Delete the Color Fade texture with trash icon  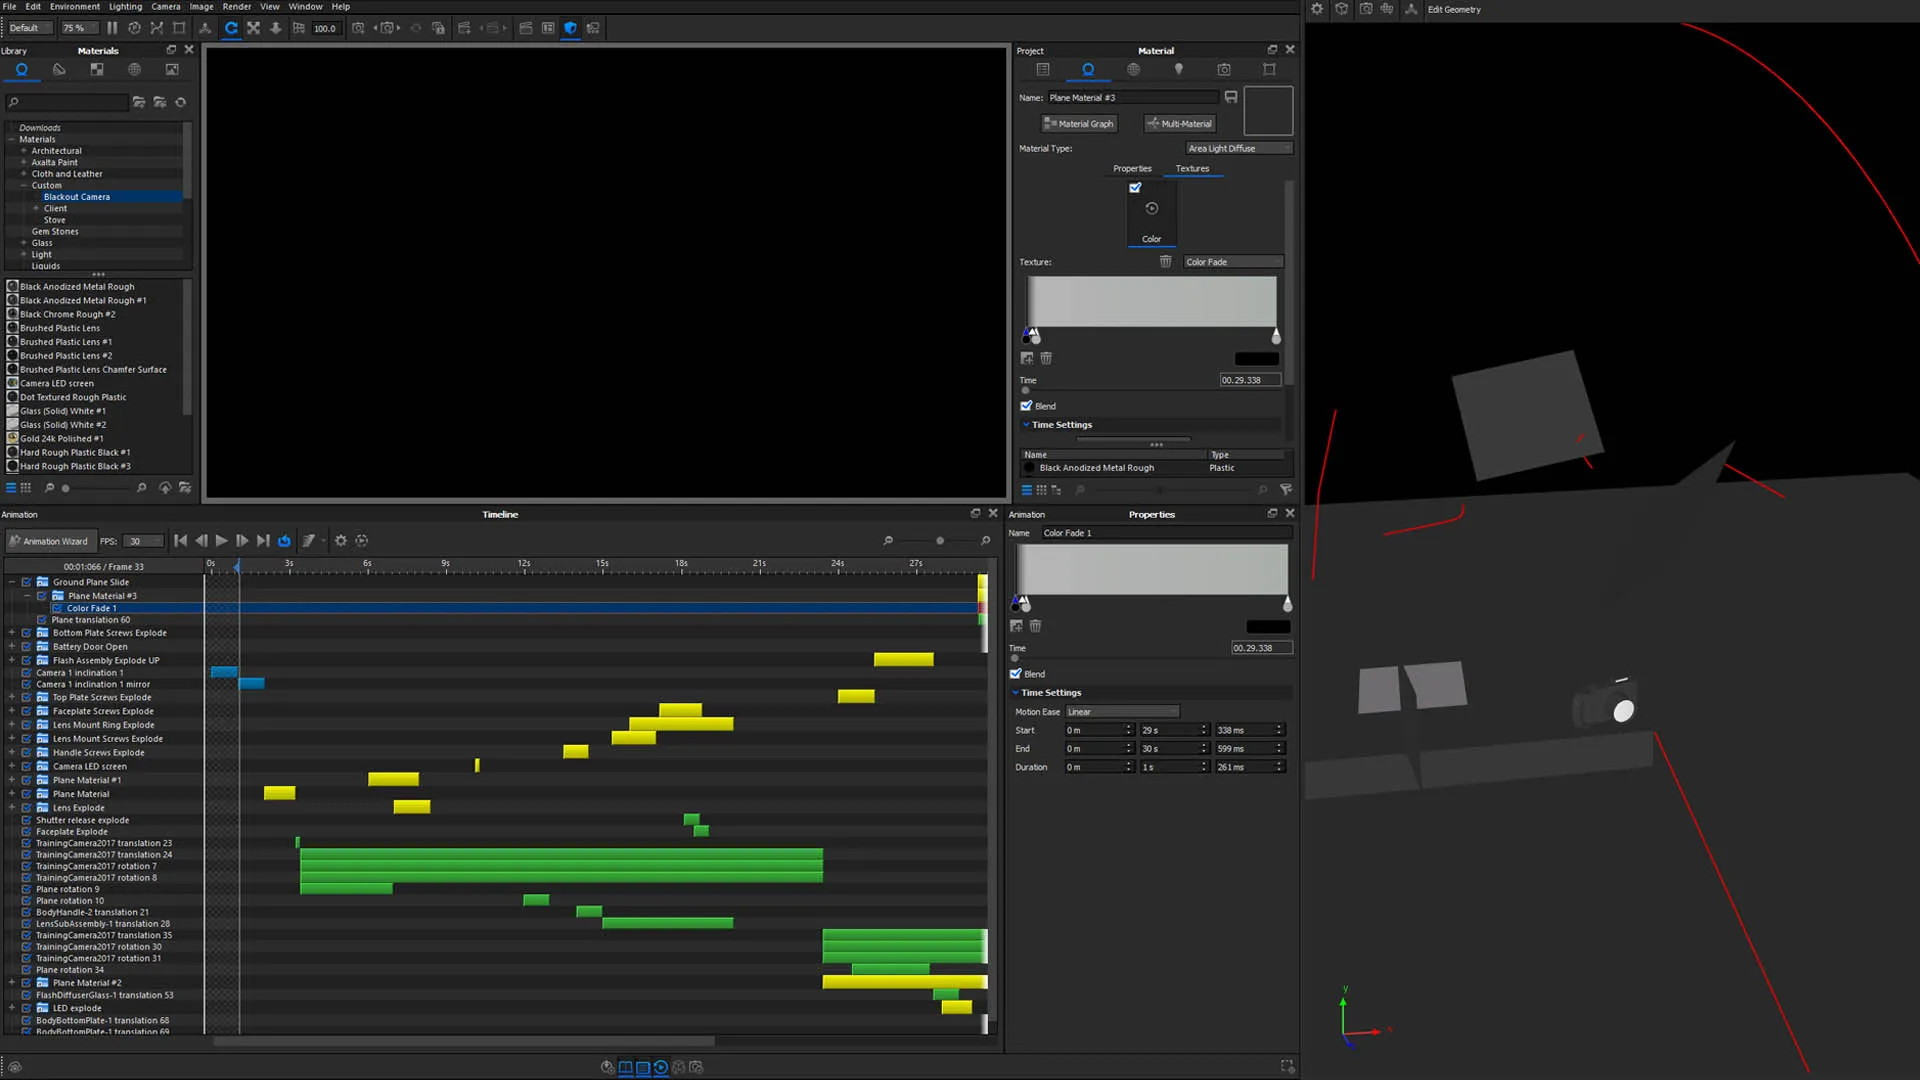point(1165,262)
